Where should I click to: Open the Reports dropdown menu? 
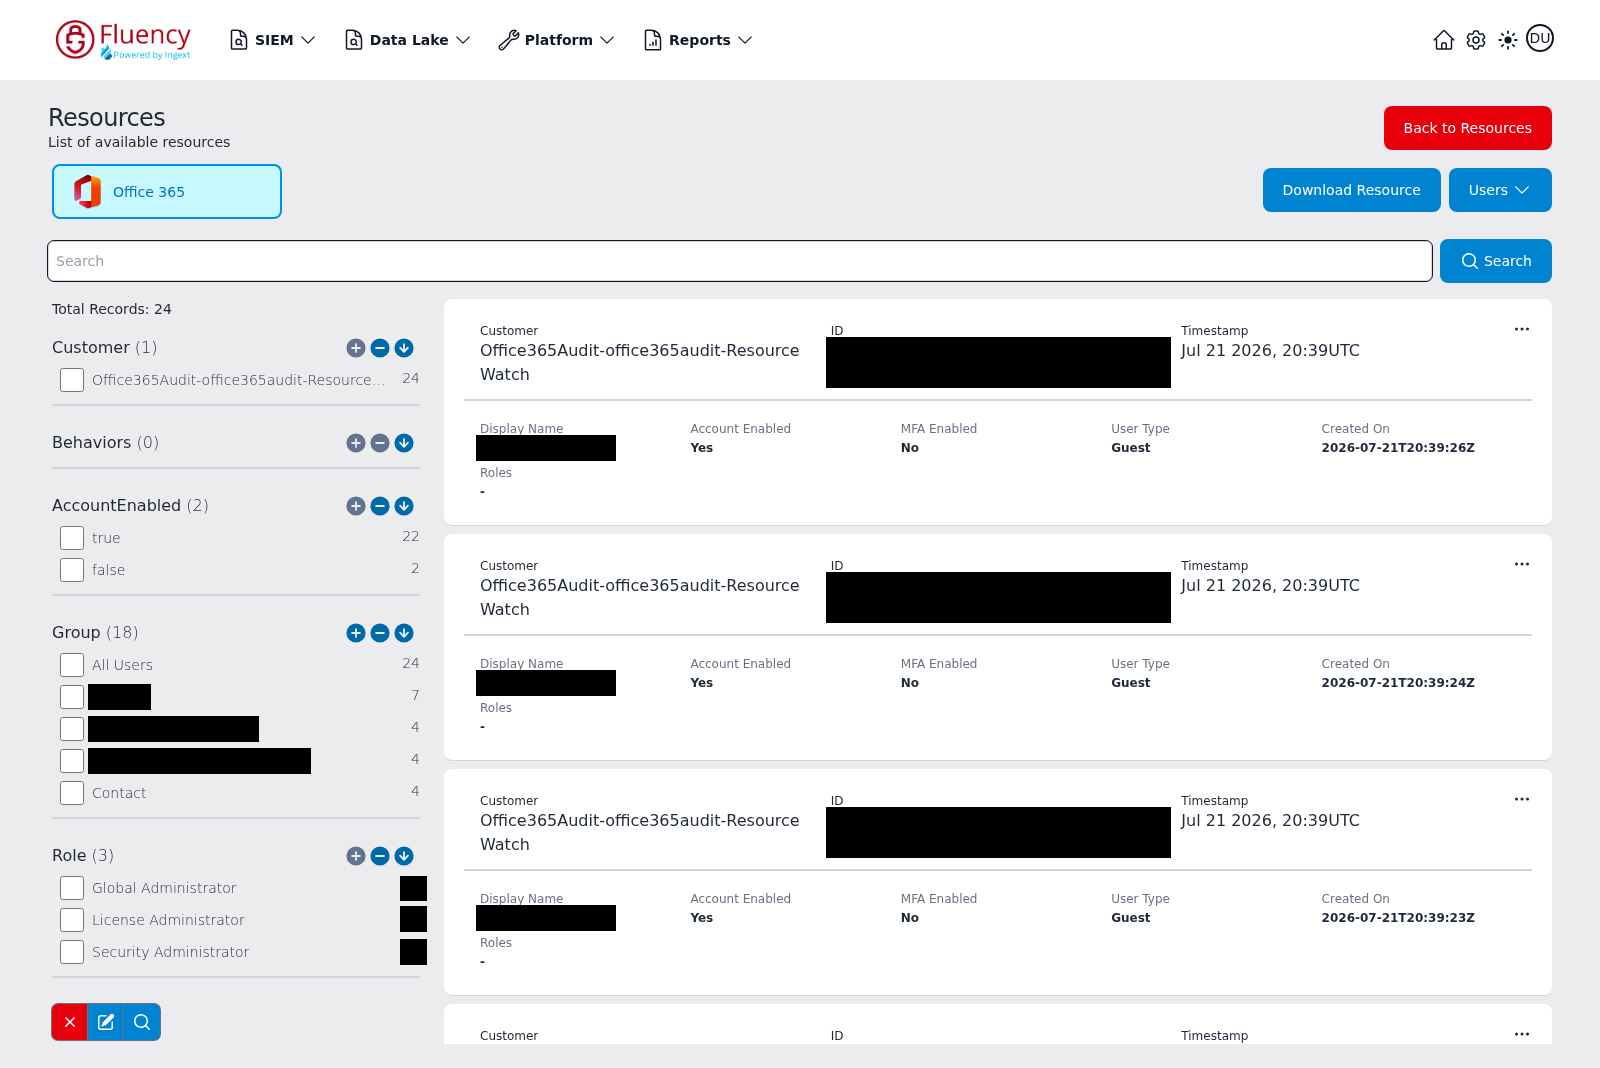[698, 40]
